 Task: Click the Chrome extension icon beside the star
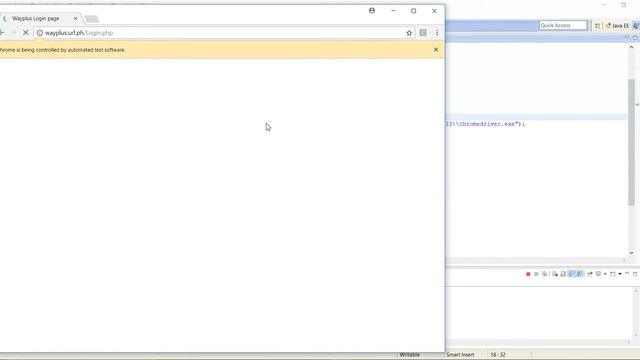tap(423, 33)
